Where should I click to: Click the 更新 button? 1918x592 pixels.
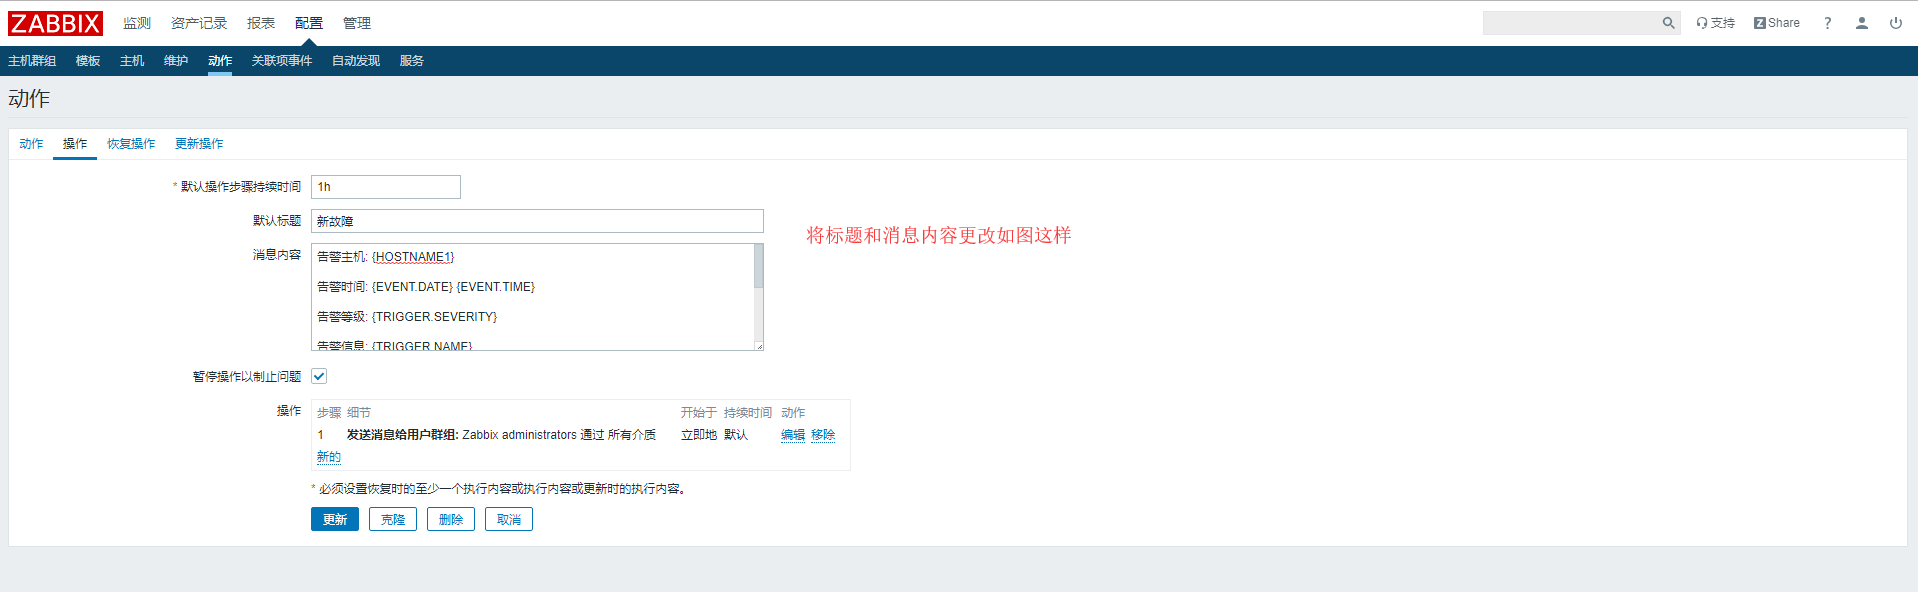pos(335,519)
